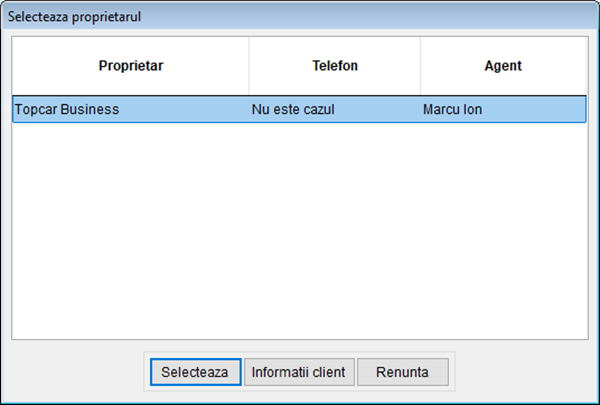Sort by the Proprietar column header
The height and width of the screenshot is (405, 600).
[130, 66]
